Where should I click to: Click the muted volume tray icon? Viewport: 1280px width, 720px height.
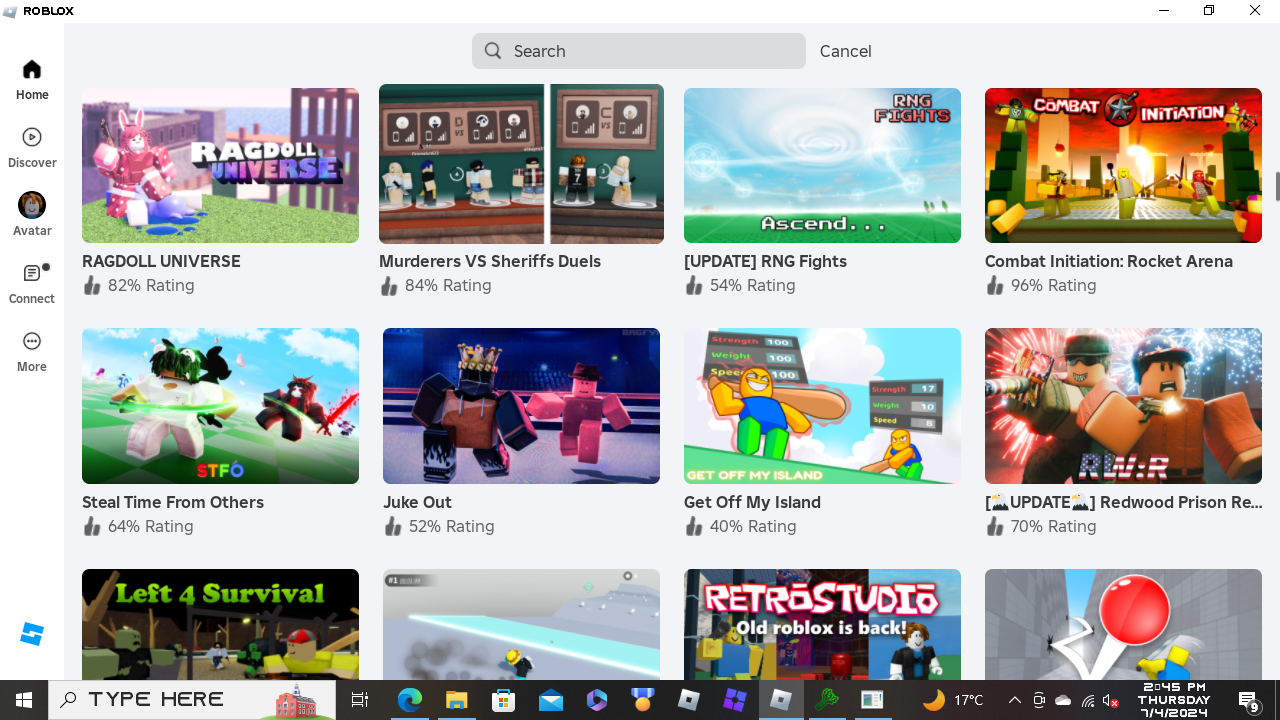pos(1111,700)
